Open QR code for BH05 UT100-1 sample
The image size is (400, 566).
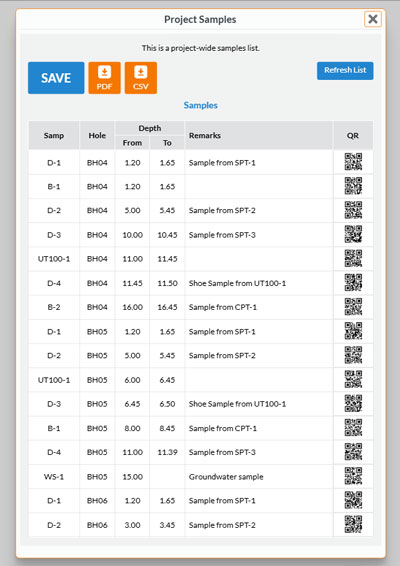353,379
